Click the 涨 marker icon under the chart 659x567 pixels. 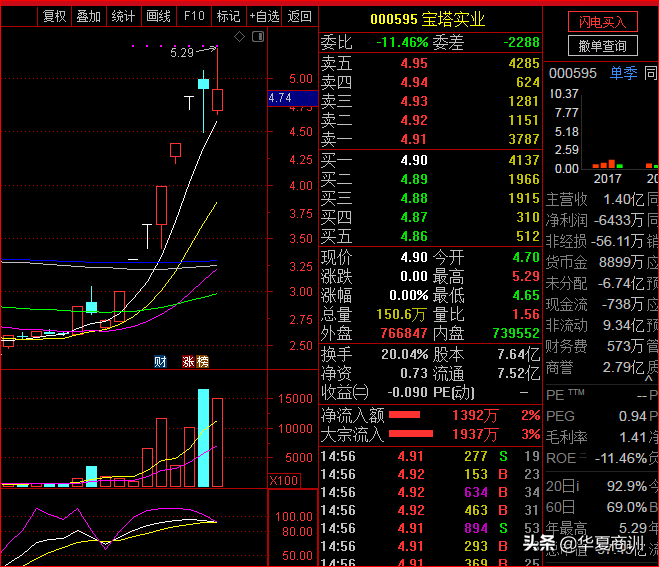point(188,361)
